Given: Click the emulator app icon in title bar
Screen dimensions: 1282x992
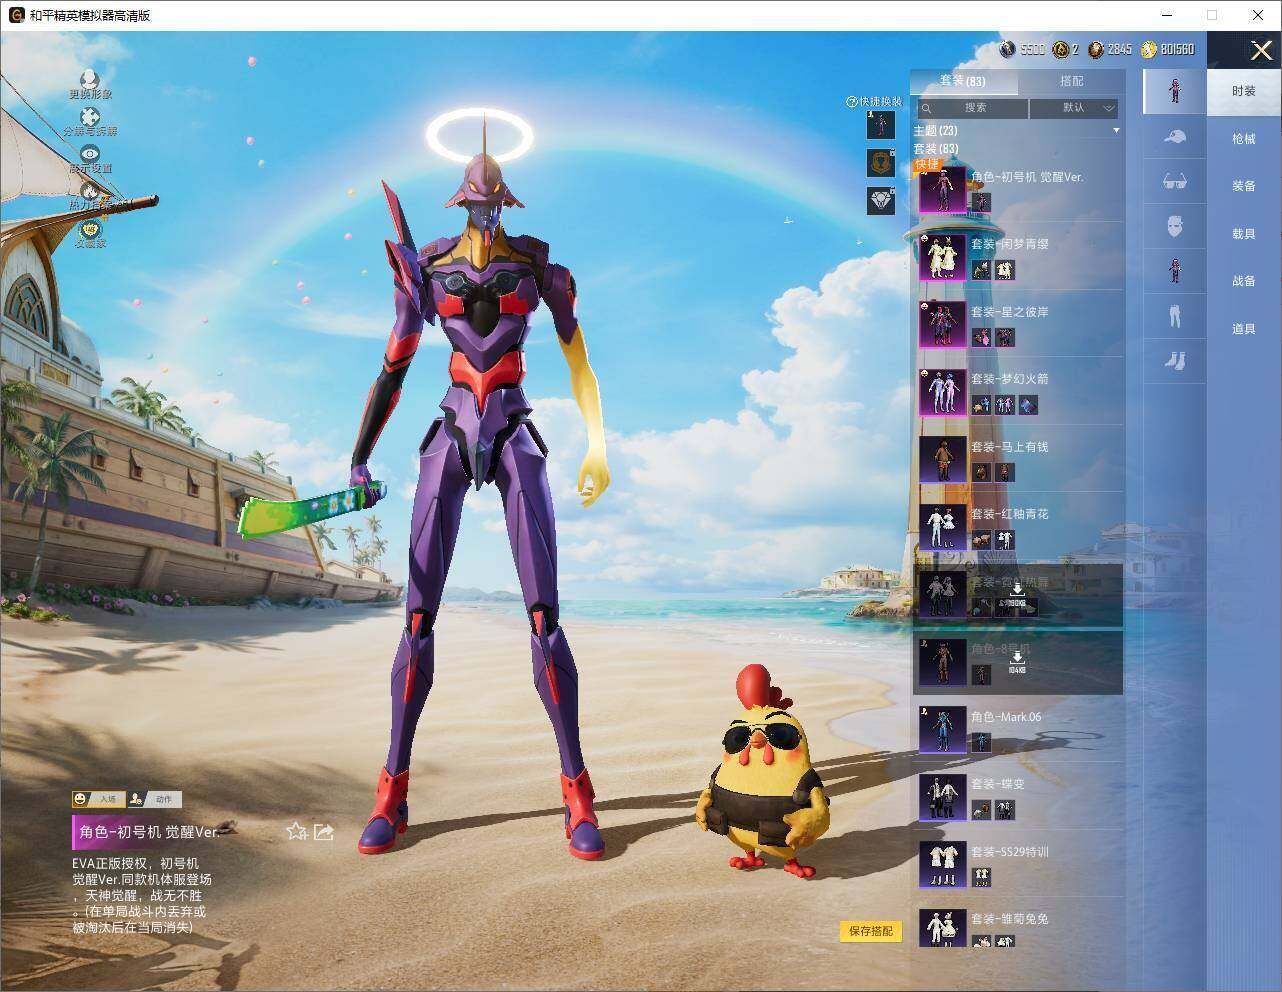Looking at the screenshot, I should (16, 15).
